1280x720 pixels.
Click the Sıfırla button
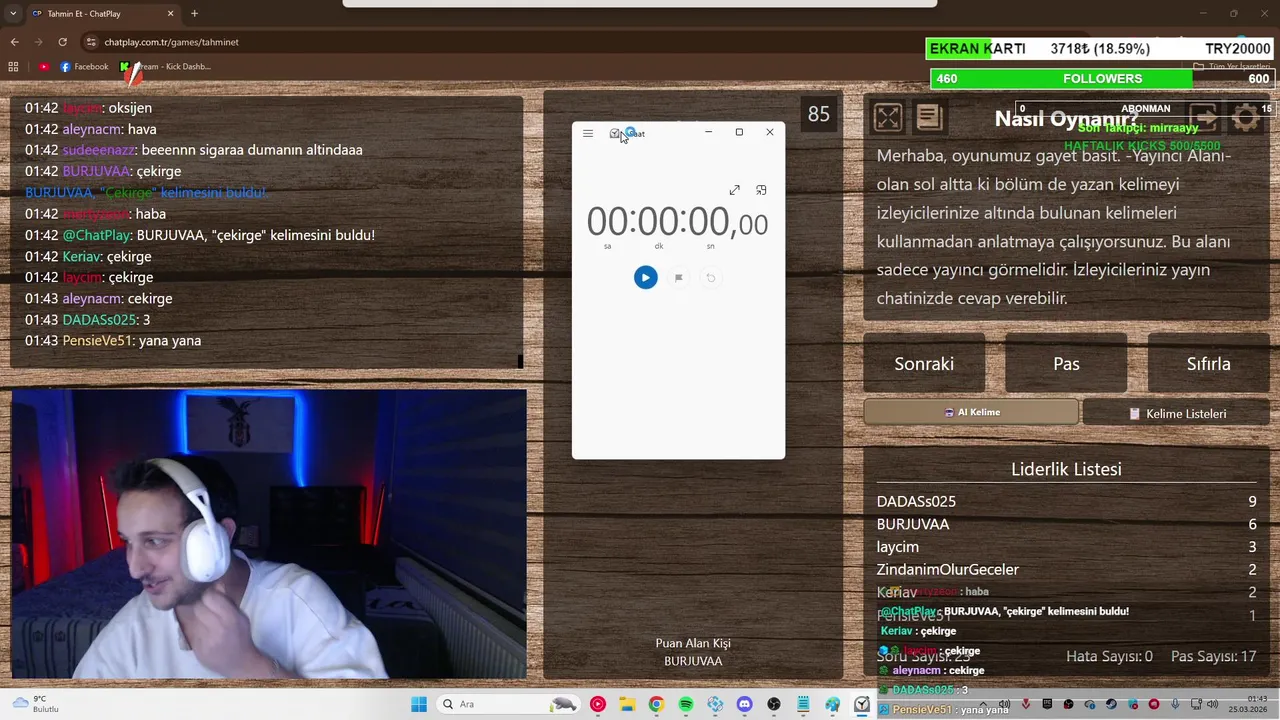(x=1208, y=364)
